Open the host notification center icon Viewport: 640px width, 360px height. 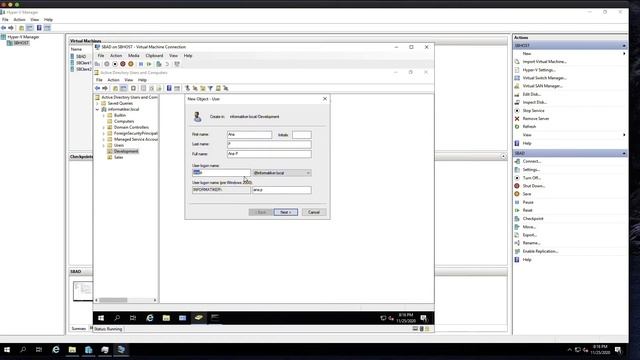point(618,349)
